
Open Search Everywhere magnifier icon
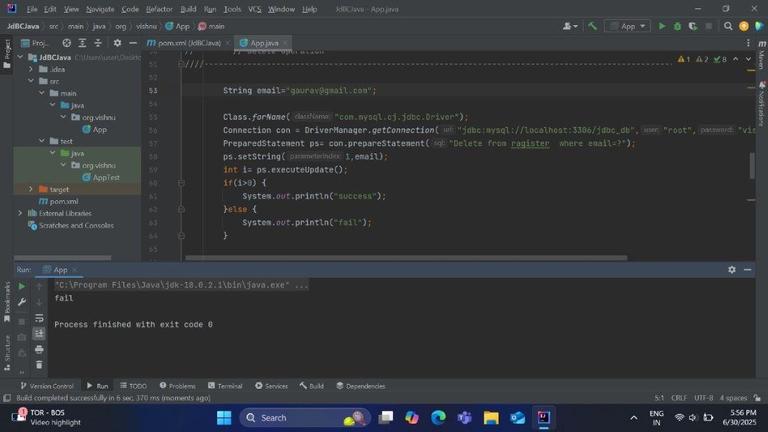(x=728, y=26)
